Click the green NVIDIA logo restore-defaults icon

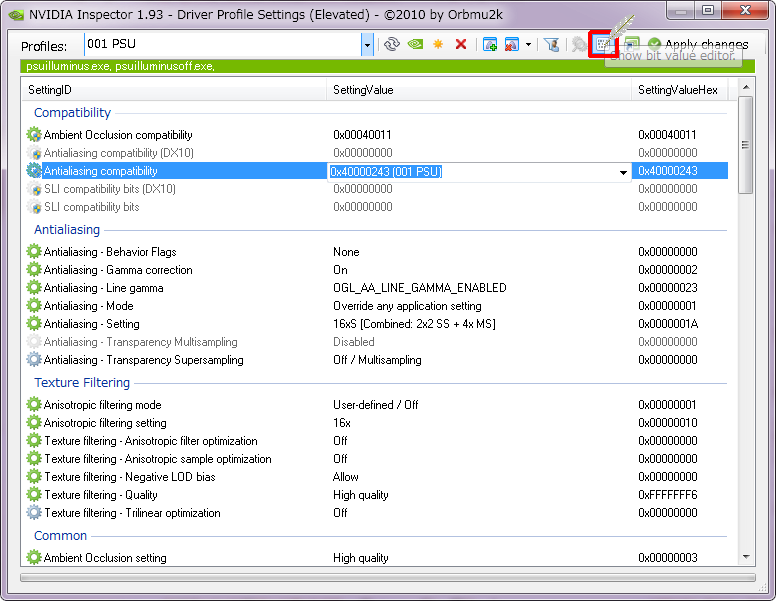tap(415, 45)
